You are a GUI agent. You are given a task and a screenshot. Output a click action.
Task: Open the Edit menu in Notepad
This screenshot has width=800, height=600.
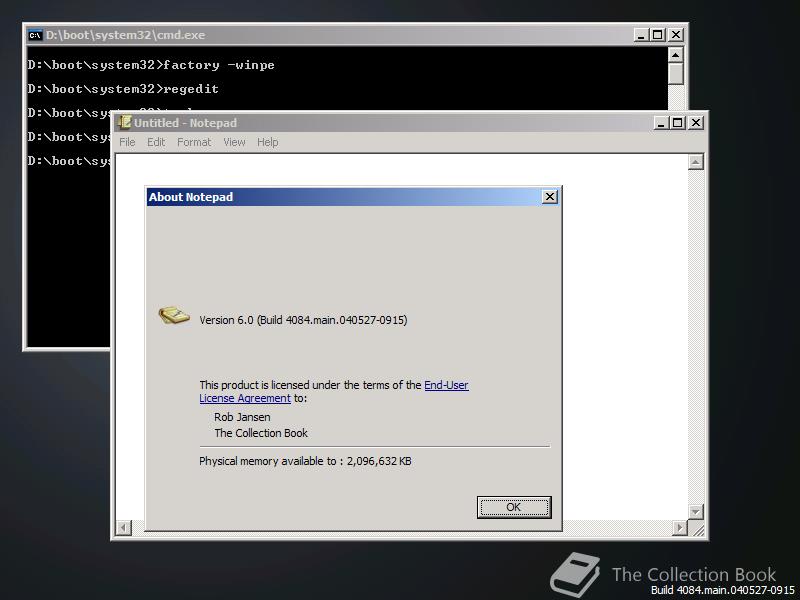click(156, 142)
